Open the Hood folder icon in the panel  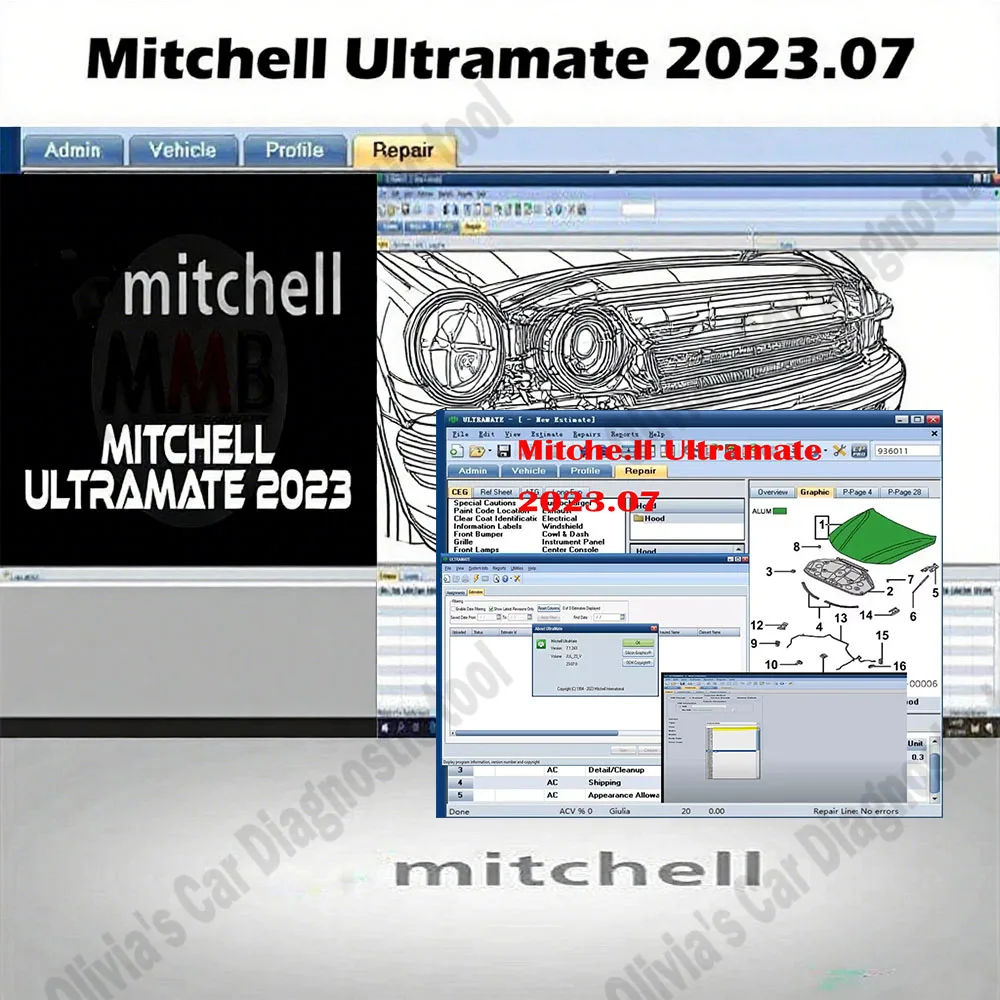tap(638, 518)
